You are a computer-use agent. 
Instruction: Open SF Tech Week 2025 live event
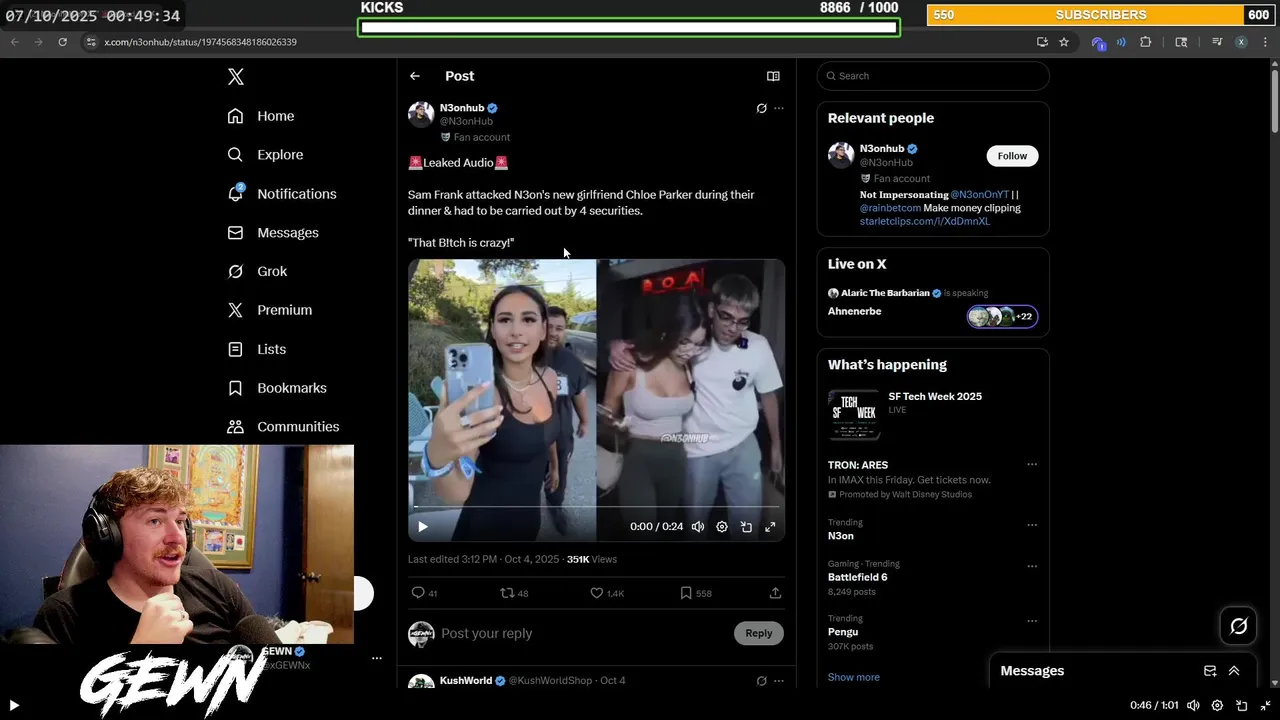click(x=932, y=415)
